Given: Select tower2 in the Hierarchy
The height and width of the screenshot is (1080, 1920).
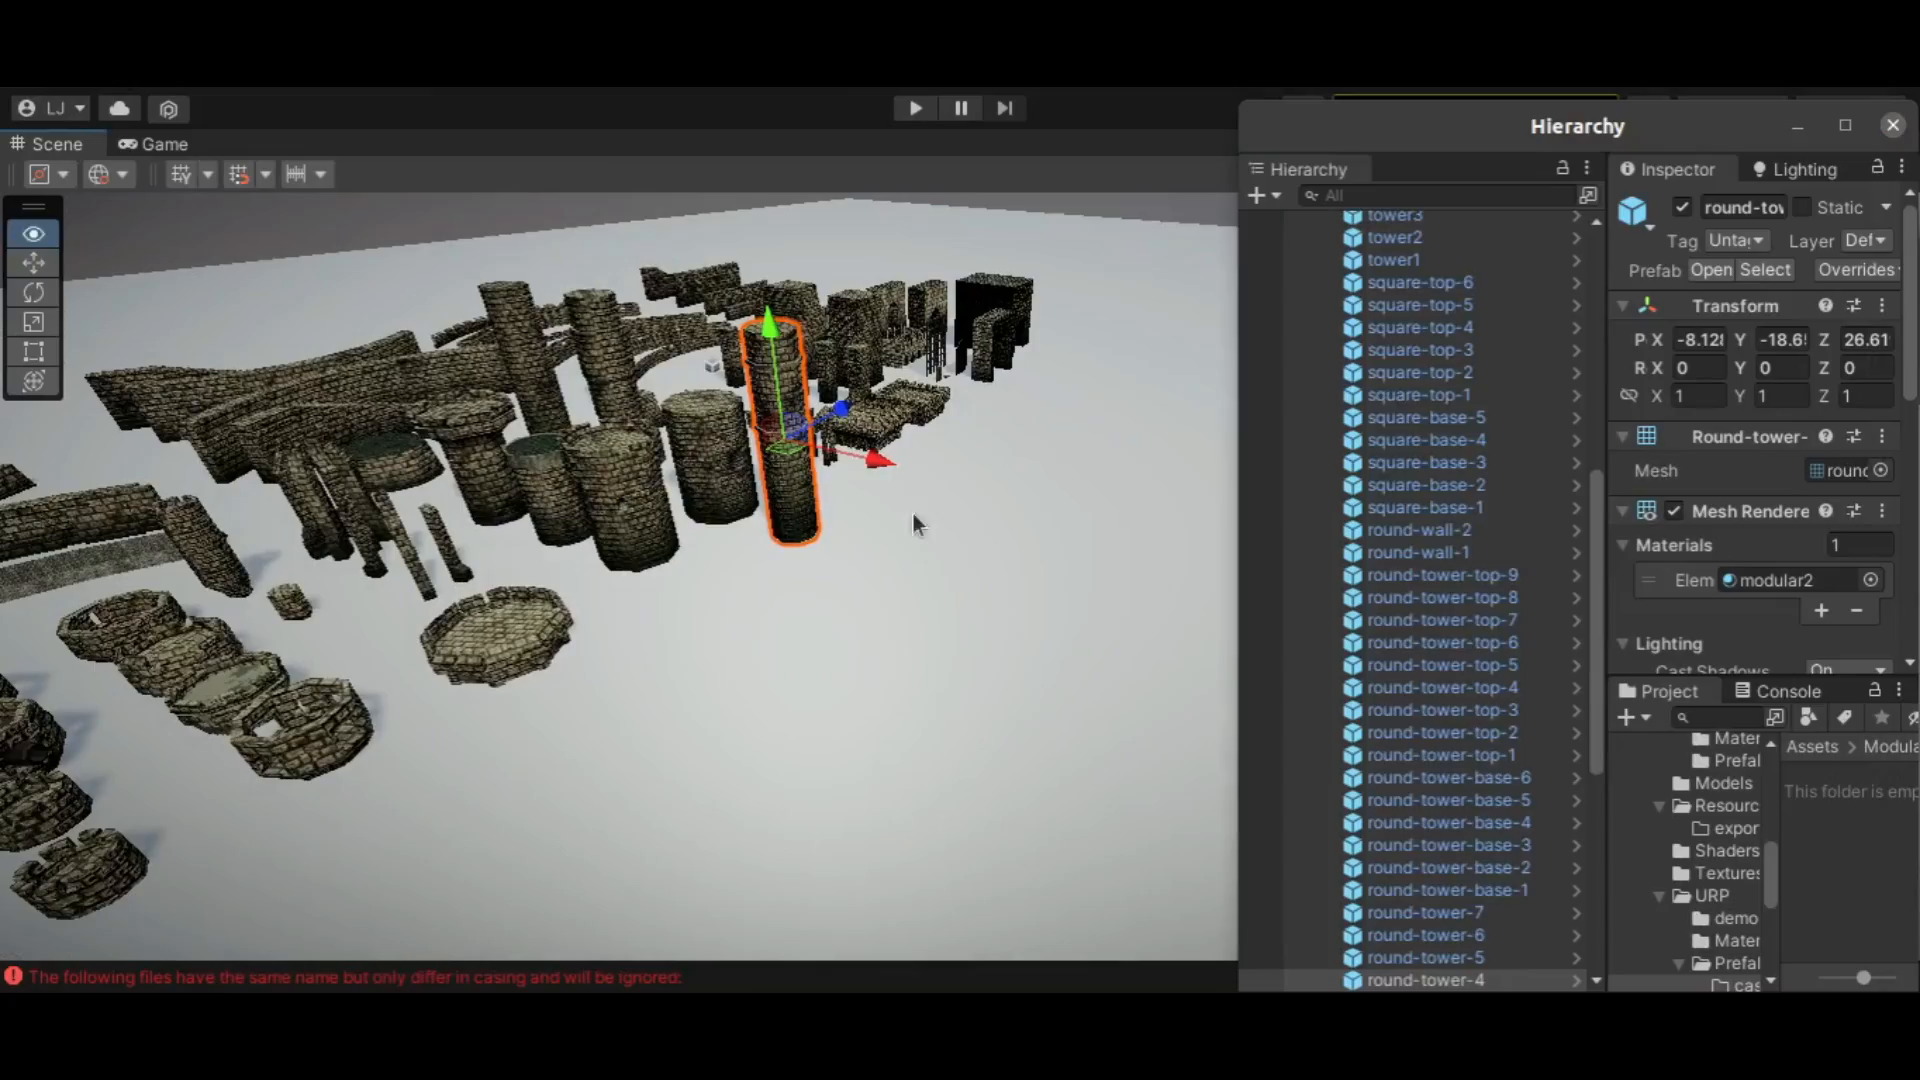Looking at the screenshot, I should (1394, 237).
